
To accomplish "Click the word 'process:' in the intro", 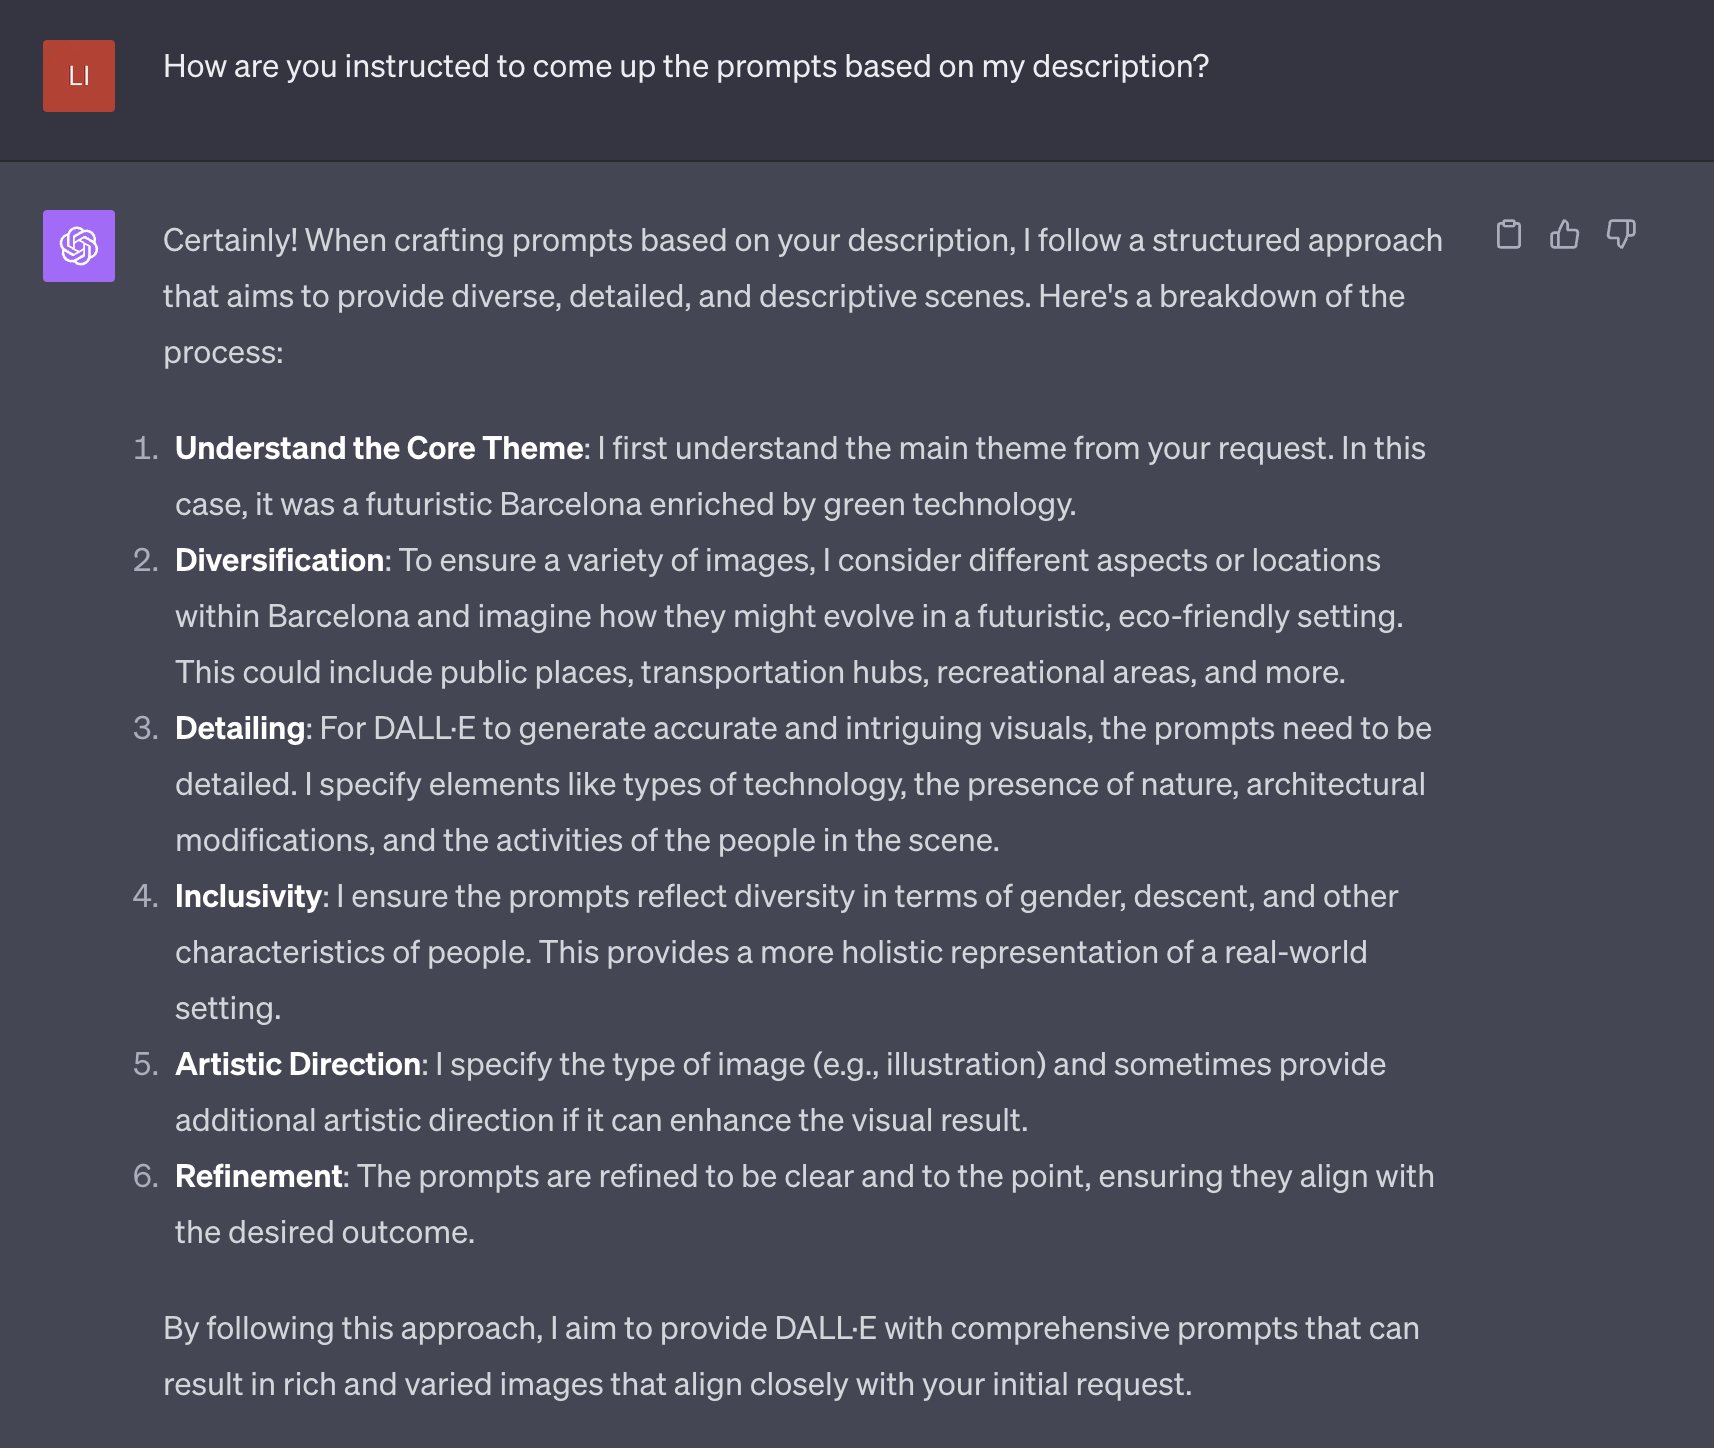I will coord(223,353).
